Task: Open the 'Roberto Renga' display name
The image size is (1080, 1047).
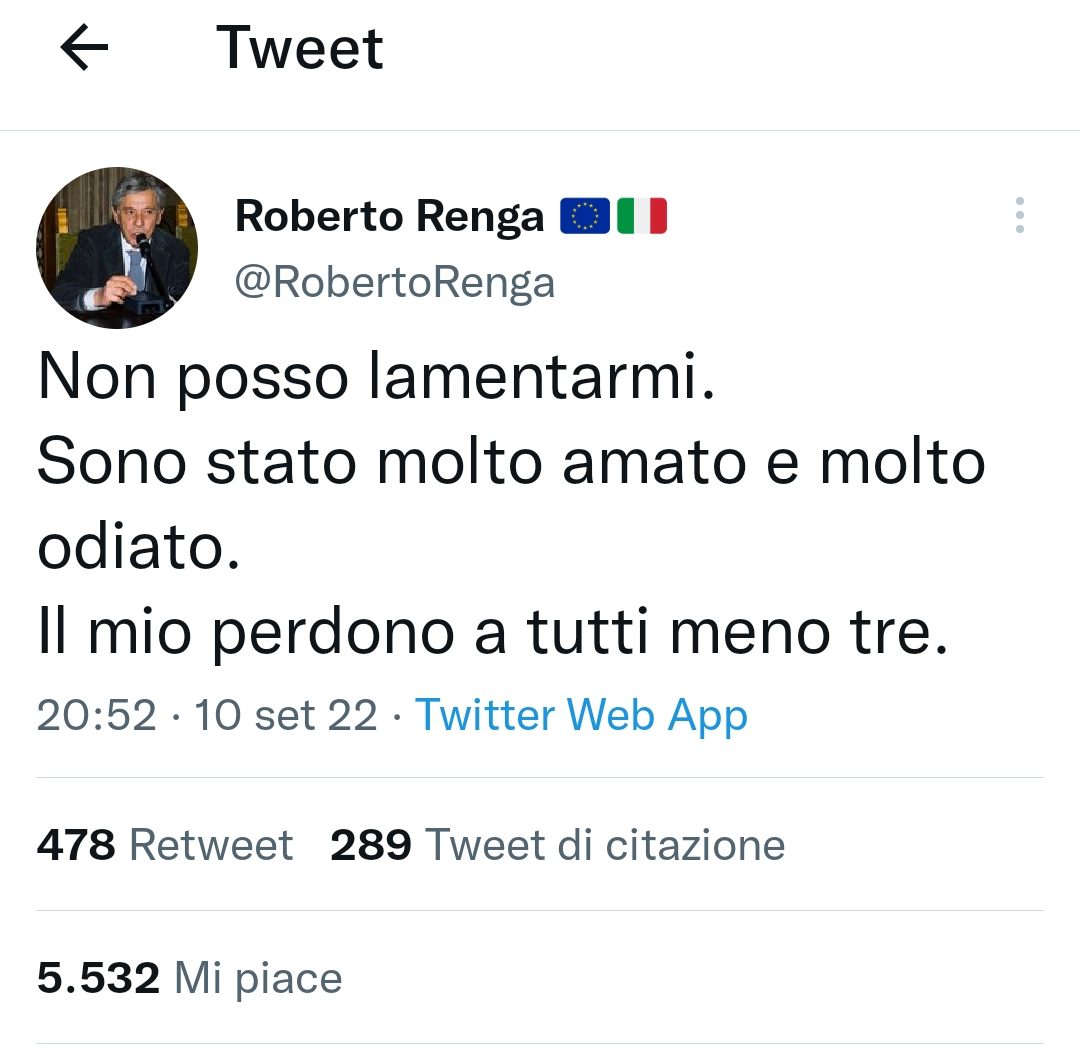Action: (x=389, y=216)
